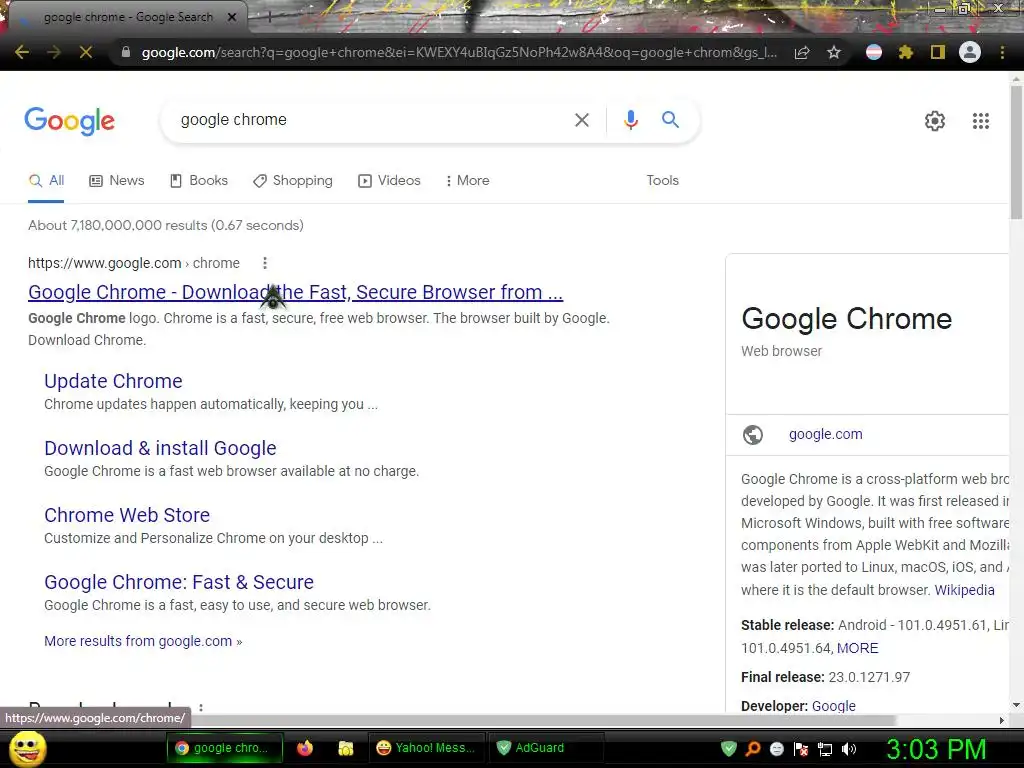Open the Update Chrome link
Image resolution: width=1024 pixels, height=768 pixels.
113,381
